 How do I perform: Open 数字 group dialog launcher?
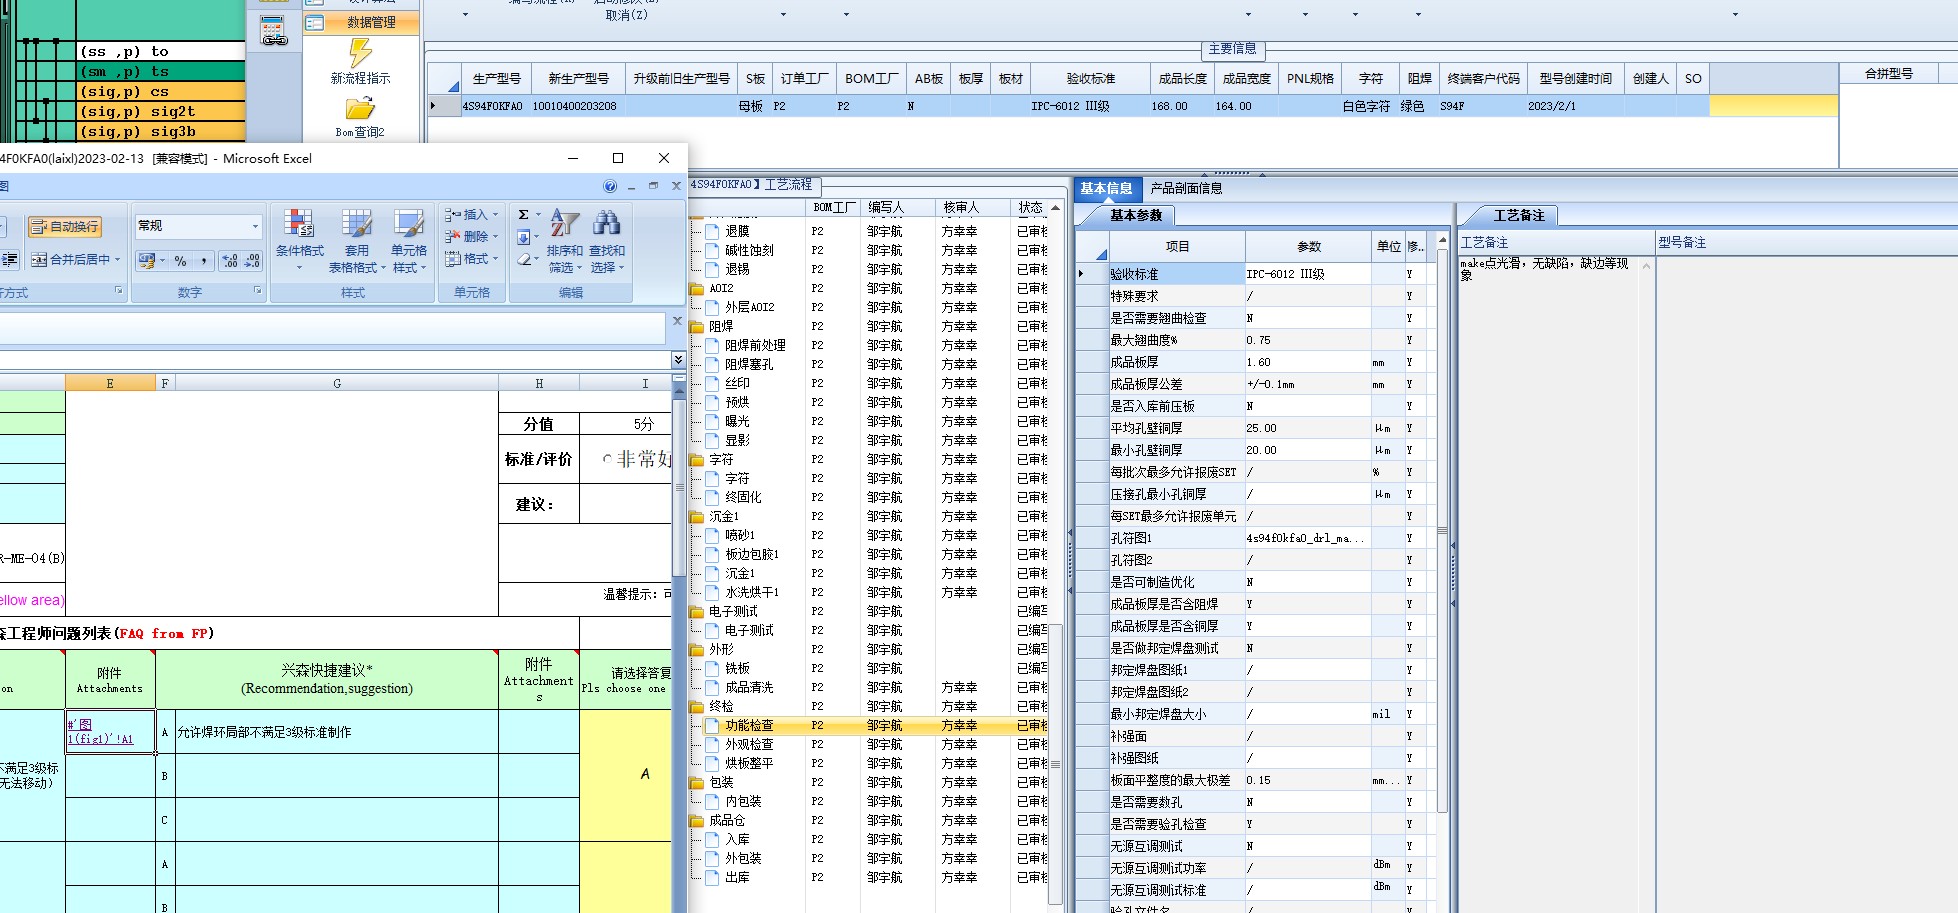[x=258, y=291]
